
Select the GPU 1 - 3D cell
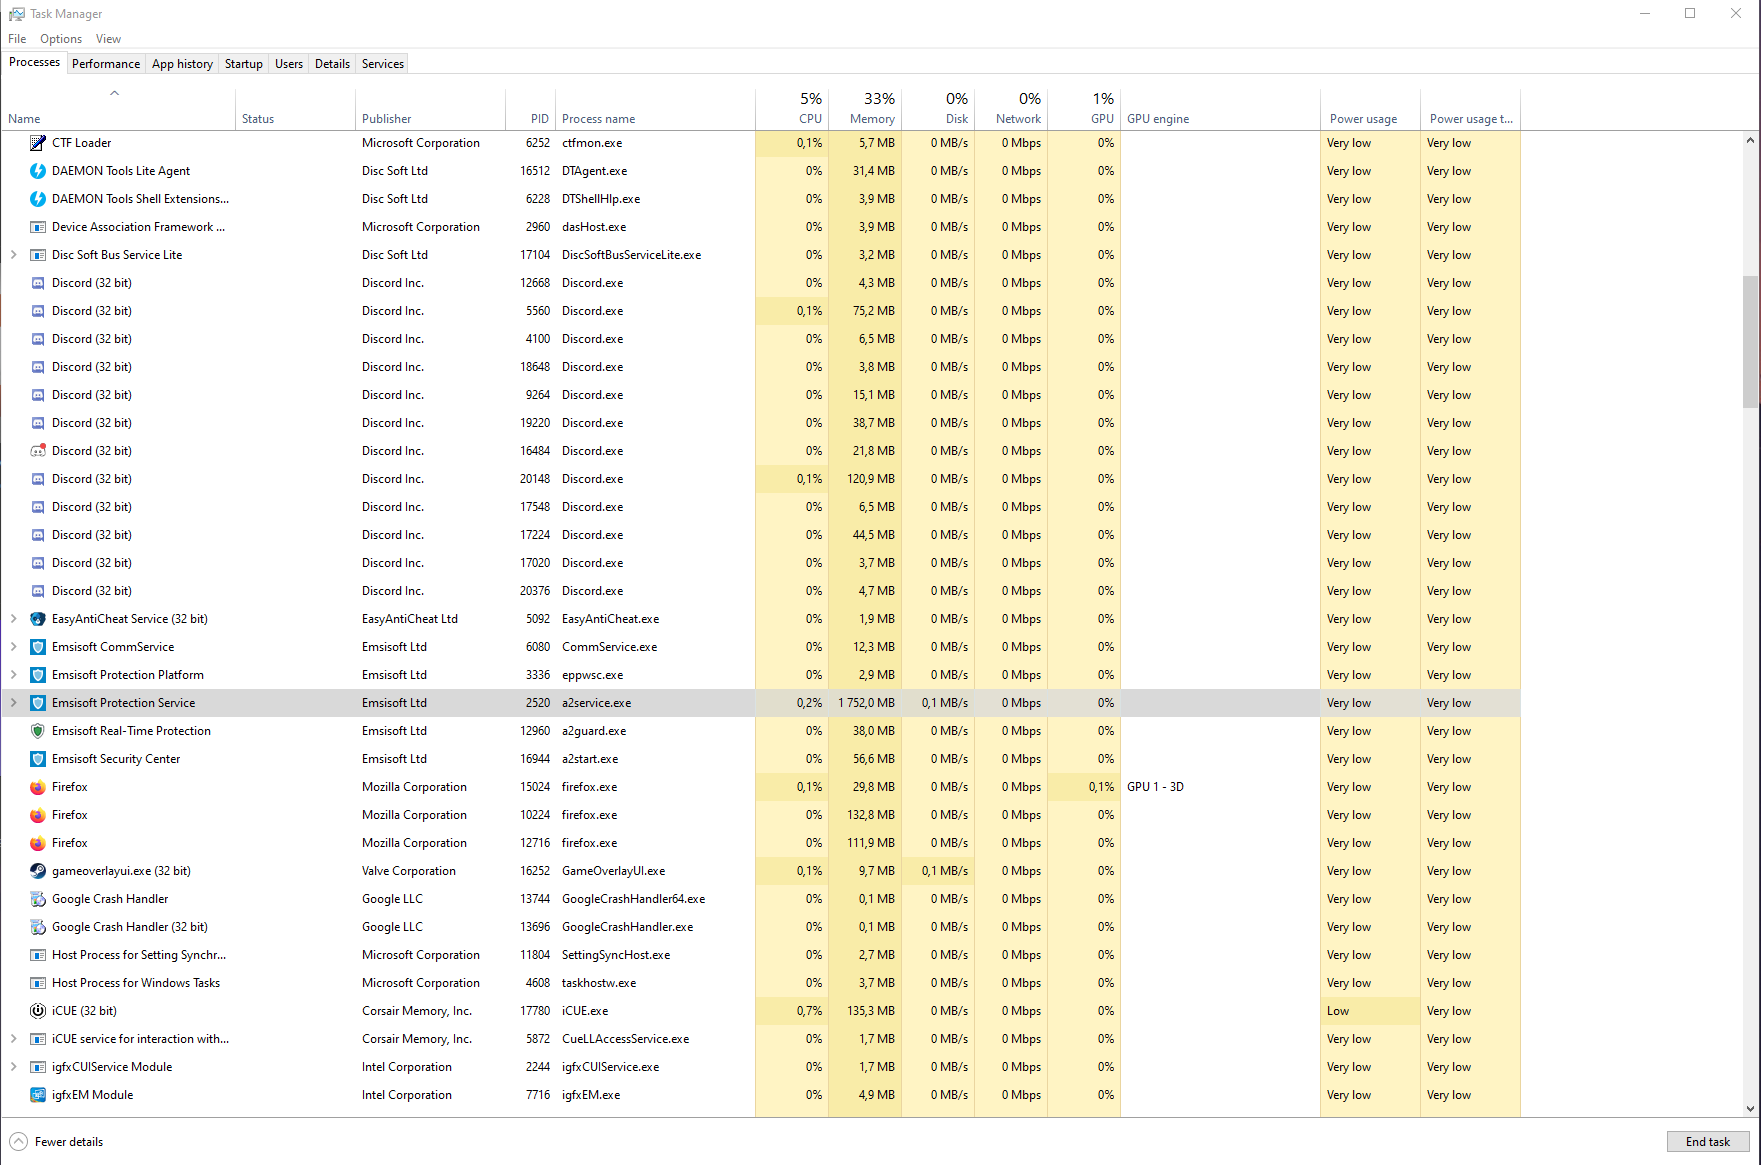coord(1220,787)
